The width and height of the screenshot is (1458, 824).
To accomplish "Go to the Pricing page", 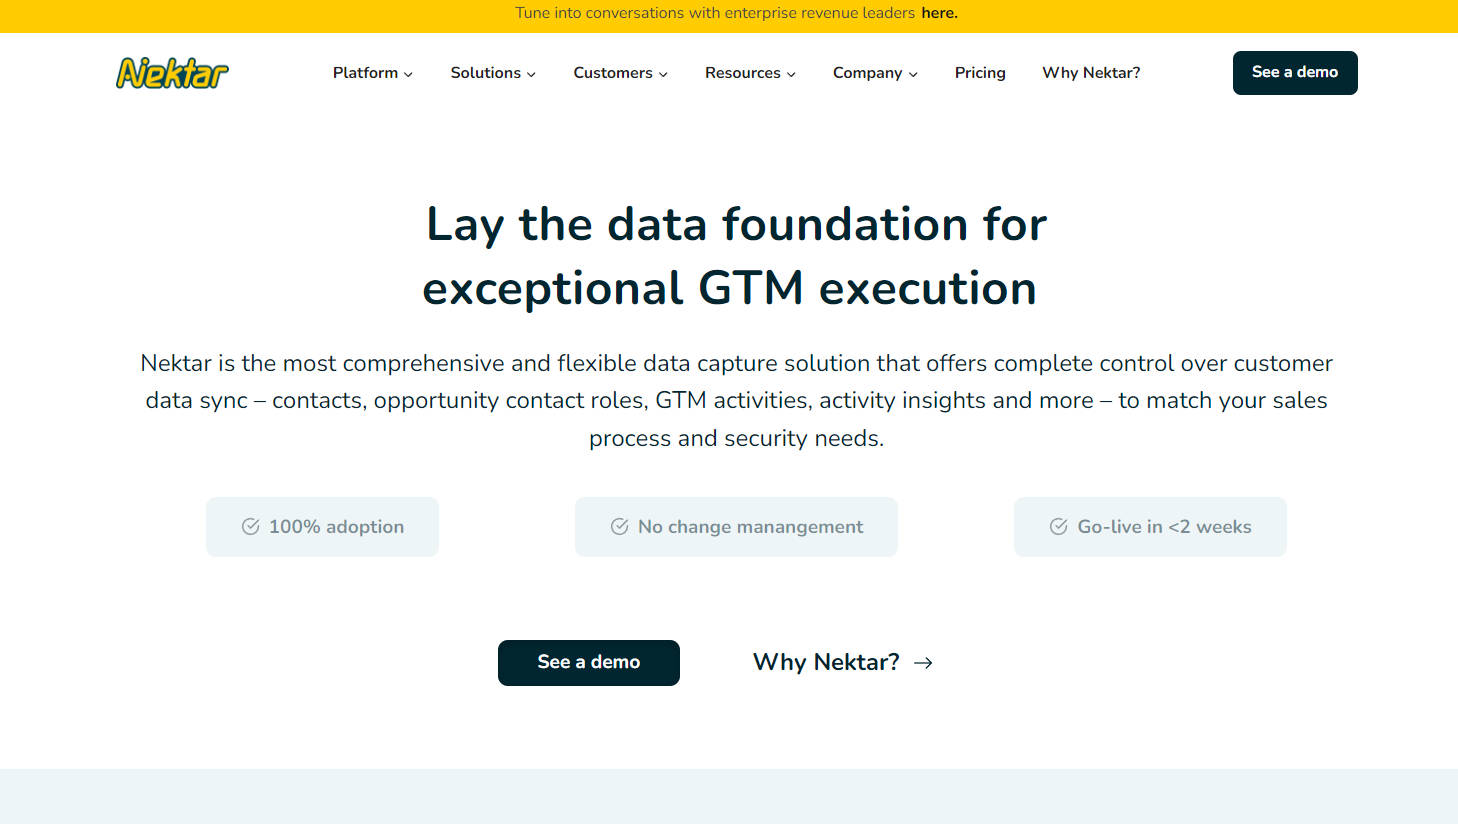I will pos(980,73).
